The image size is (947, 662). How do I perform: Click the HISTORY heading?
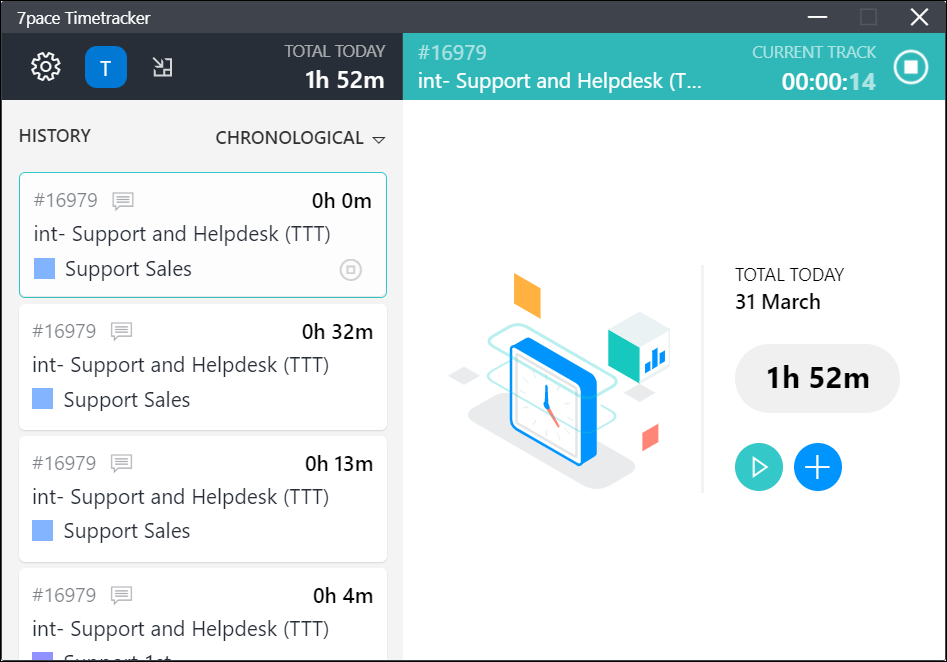pos(55,136)
